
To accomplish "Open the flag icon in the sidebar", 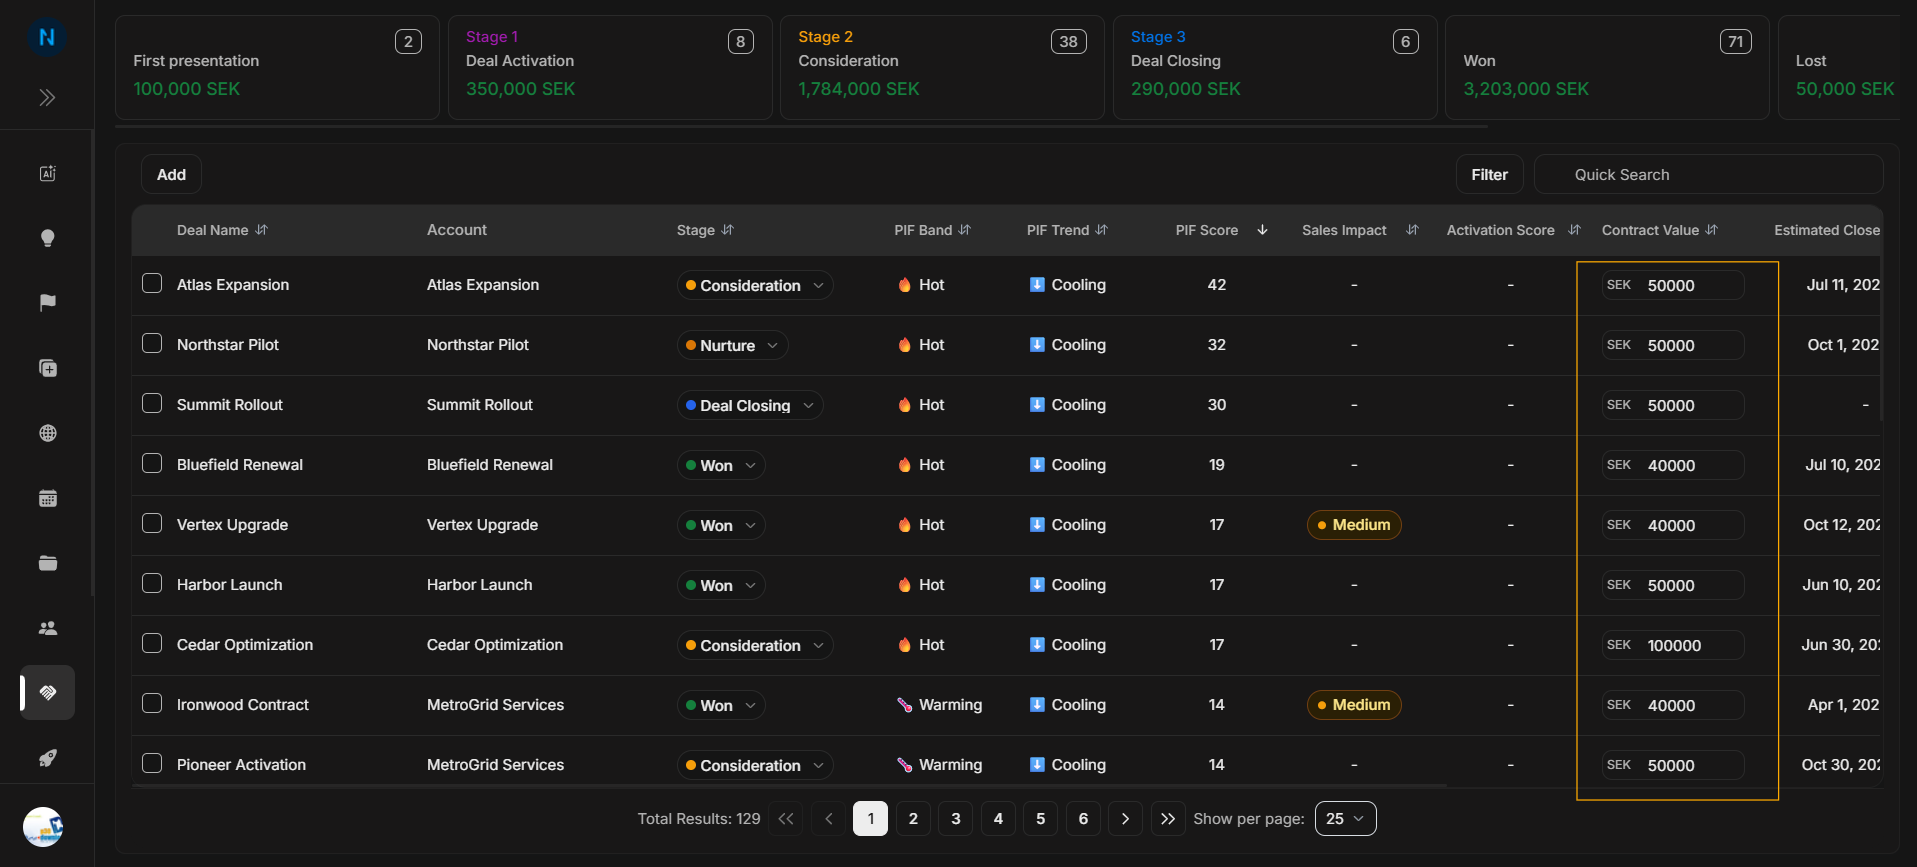I will pyautogui.click(x=47, y=303).
